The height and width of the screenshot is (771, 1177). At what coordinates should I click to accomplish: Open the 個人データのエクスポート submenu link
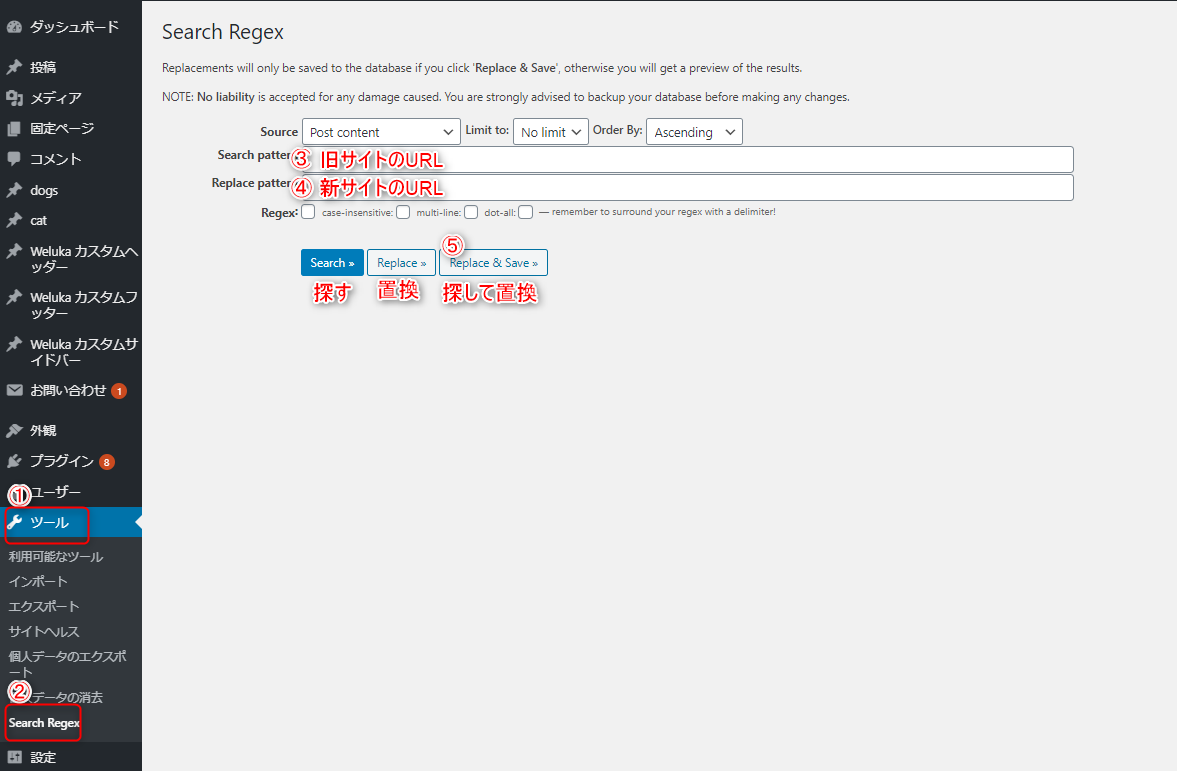pos(68,664)
